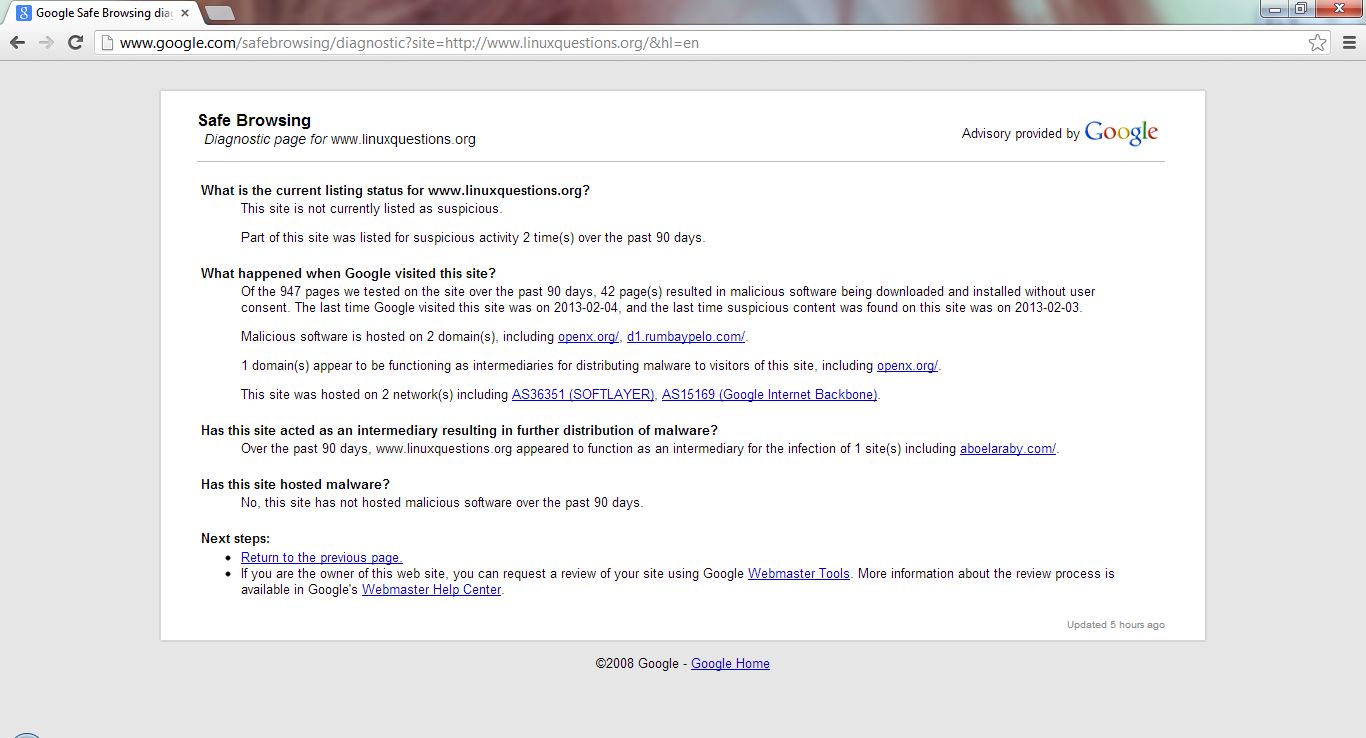Click the 'Updated 5 hours ago' text
The image size is (1366, 738).
1115,625
